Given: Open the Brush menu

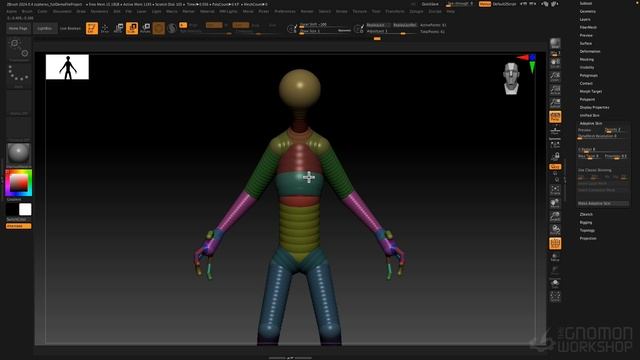Looking at the screenshot, I should tap(27, 11).
